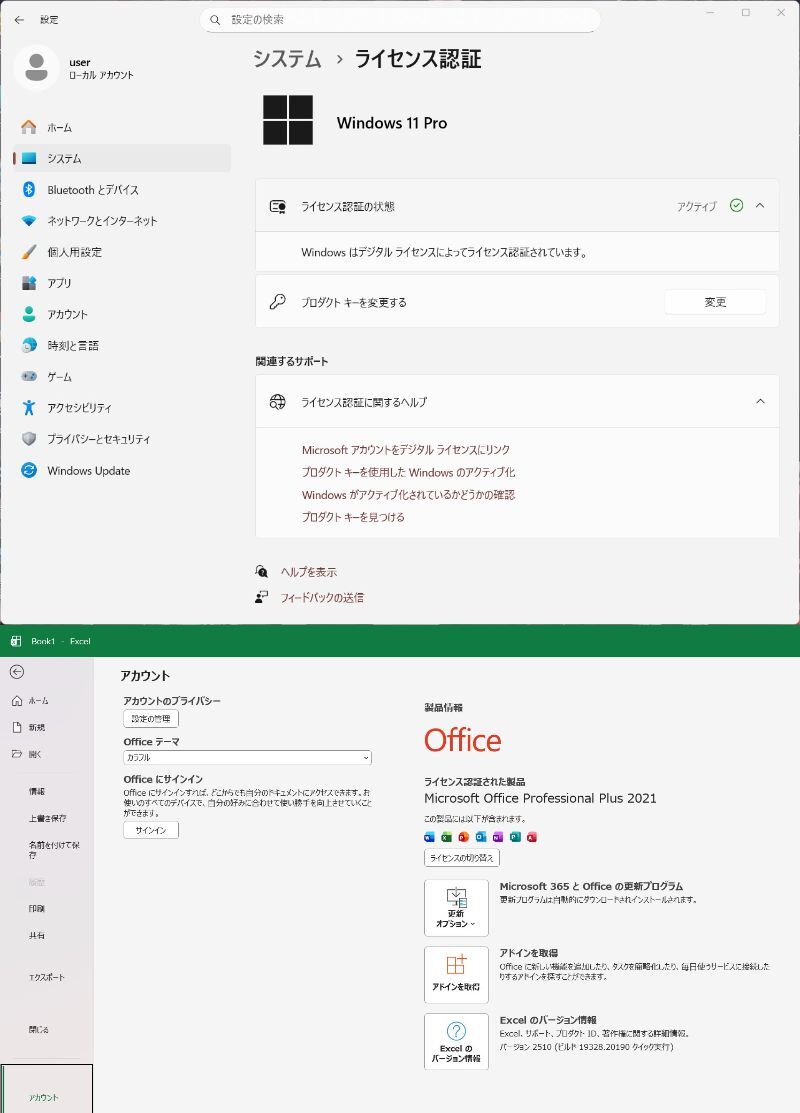This screenshot has width=800, height=1113.
Task: Click the アドインを取得 icon button
Action: click(456, 974)
